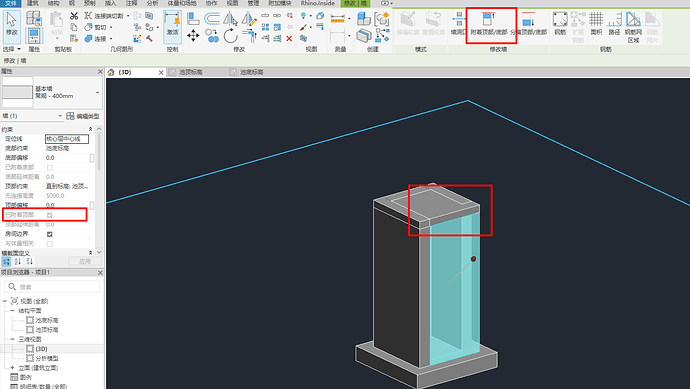Toggle the Room Bounding (房间边界) checkbox

pyautogui.click(x=50, y=234)
